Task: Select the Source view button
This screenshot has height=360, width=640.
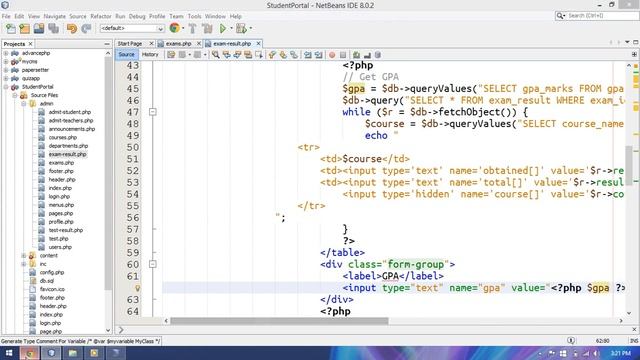Action: [x=127, y=55]
